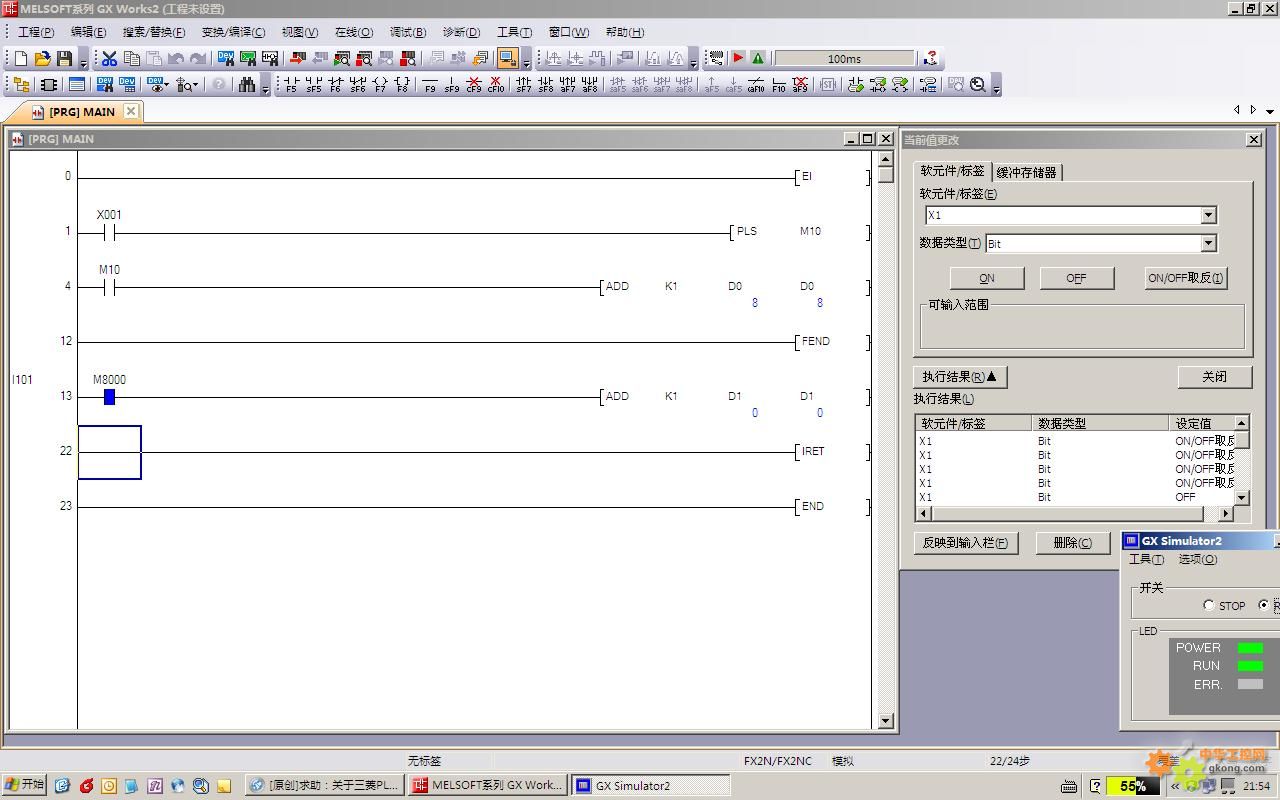Click the results list vertical scrollbar down arrow
The image size is (1280, 800).
(1242, 497)
